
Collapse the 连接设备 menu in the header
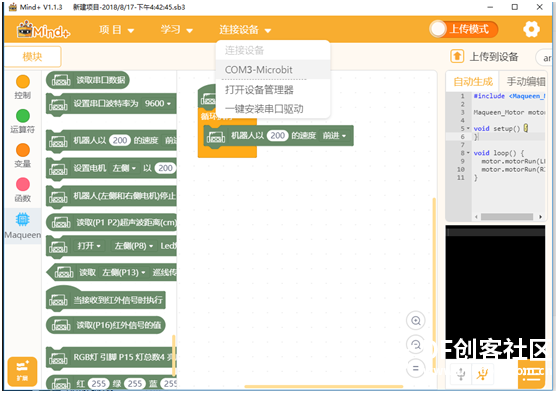[245, 30]
